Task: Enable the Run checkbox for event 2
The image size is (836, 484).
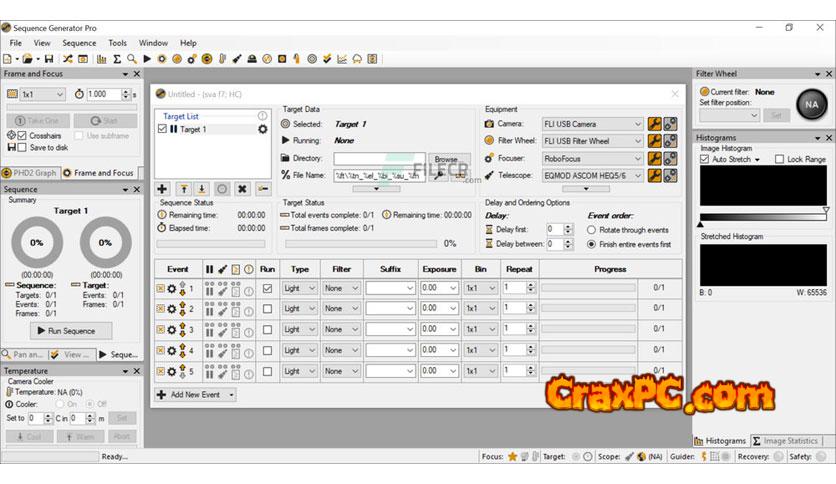Action: pos(267,309)
